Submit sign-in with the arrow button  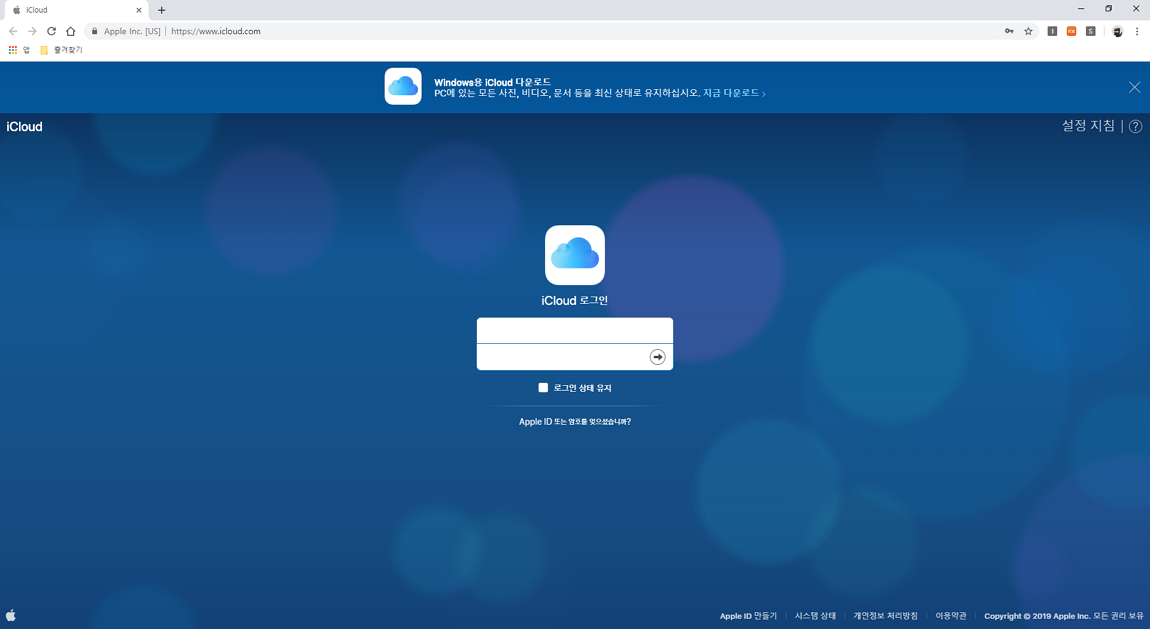tap(657, 357)
